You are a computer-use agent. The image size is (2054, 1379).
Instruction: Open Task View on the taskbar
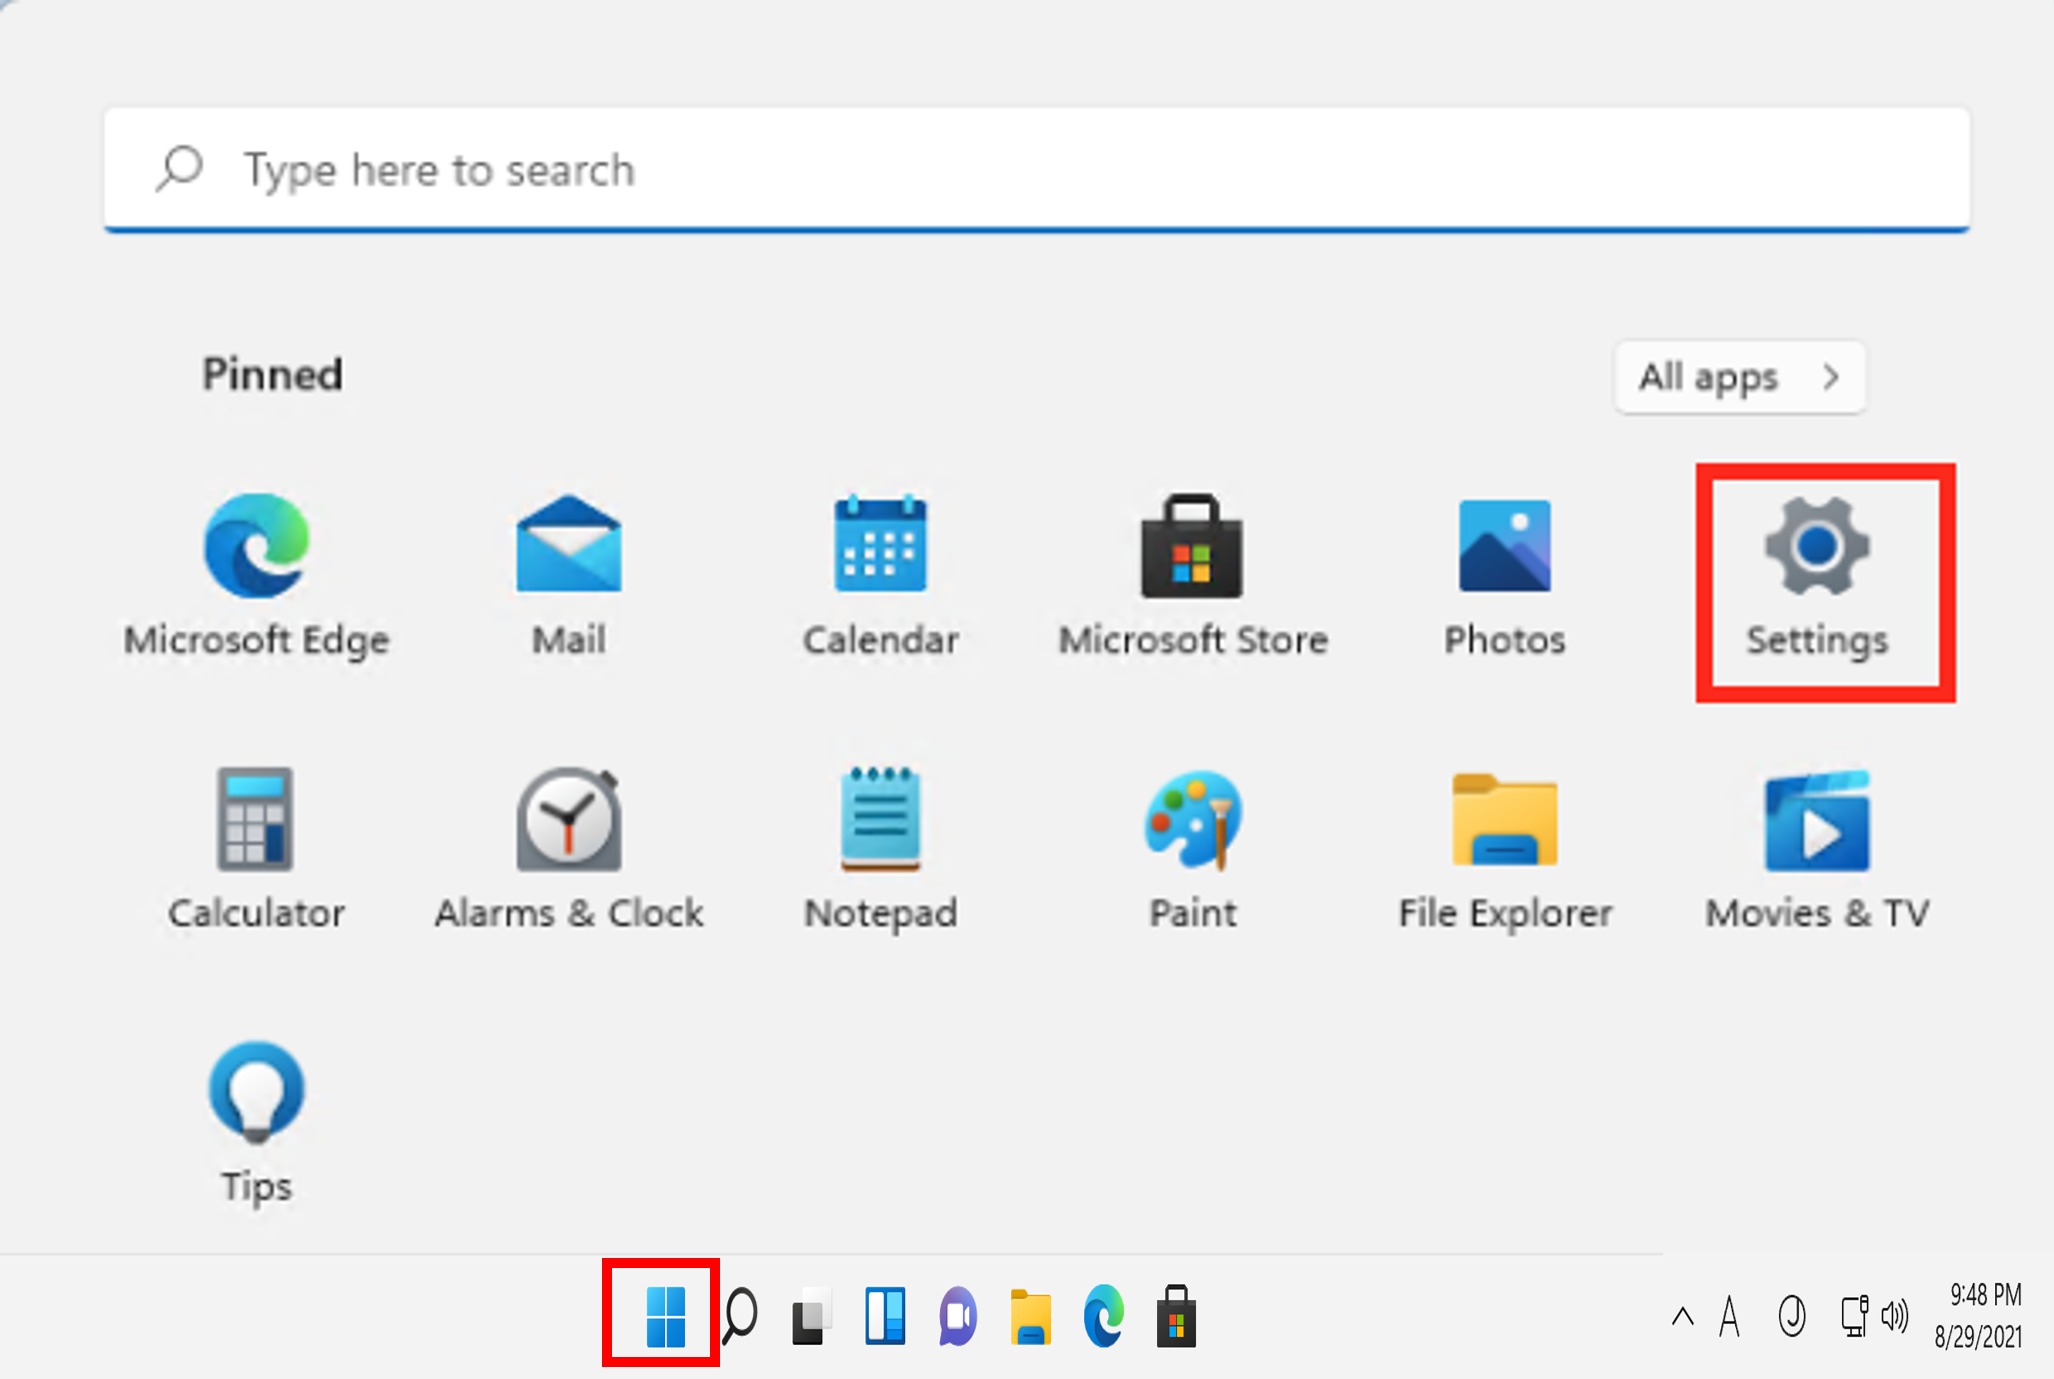point(812,1316)
